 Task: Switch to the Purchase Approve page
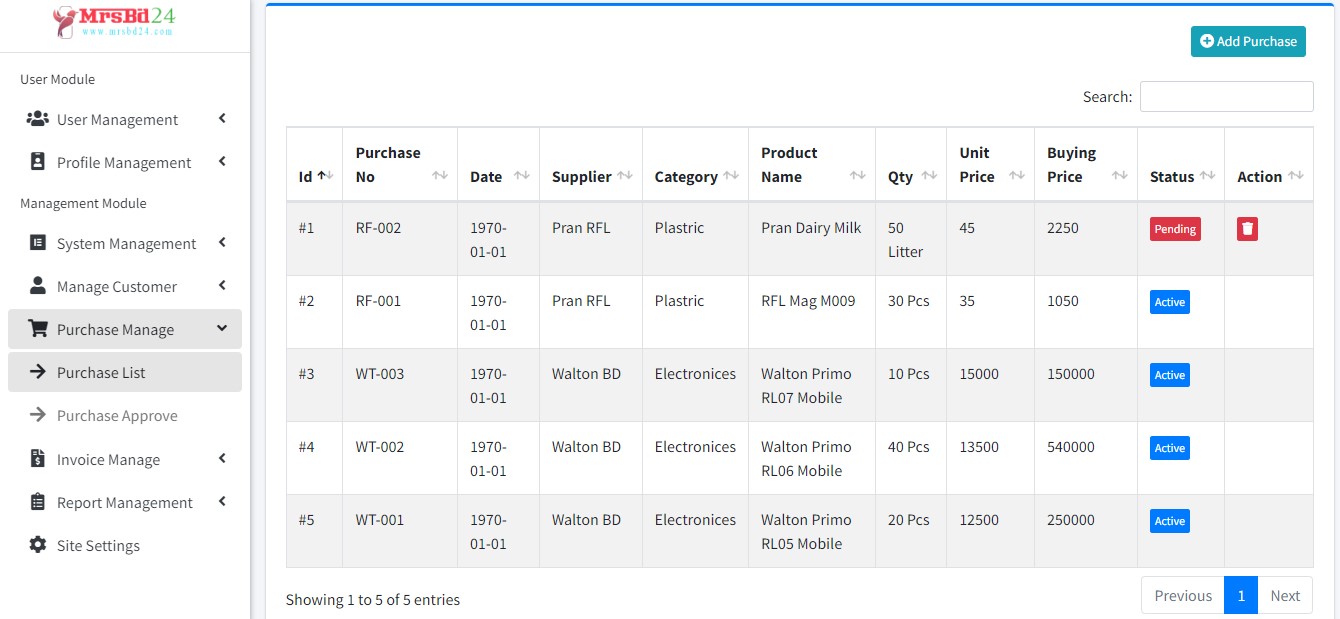[118, 415]
